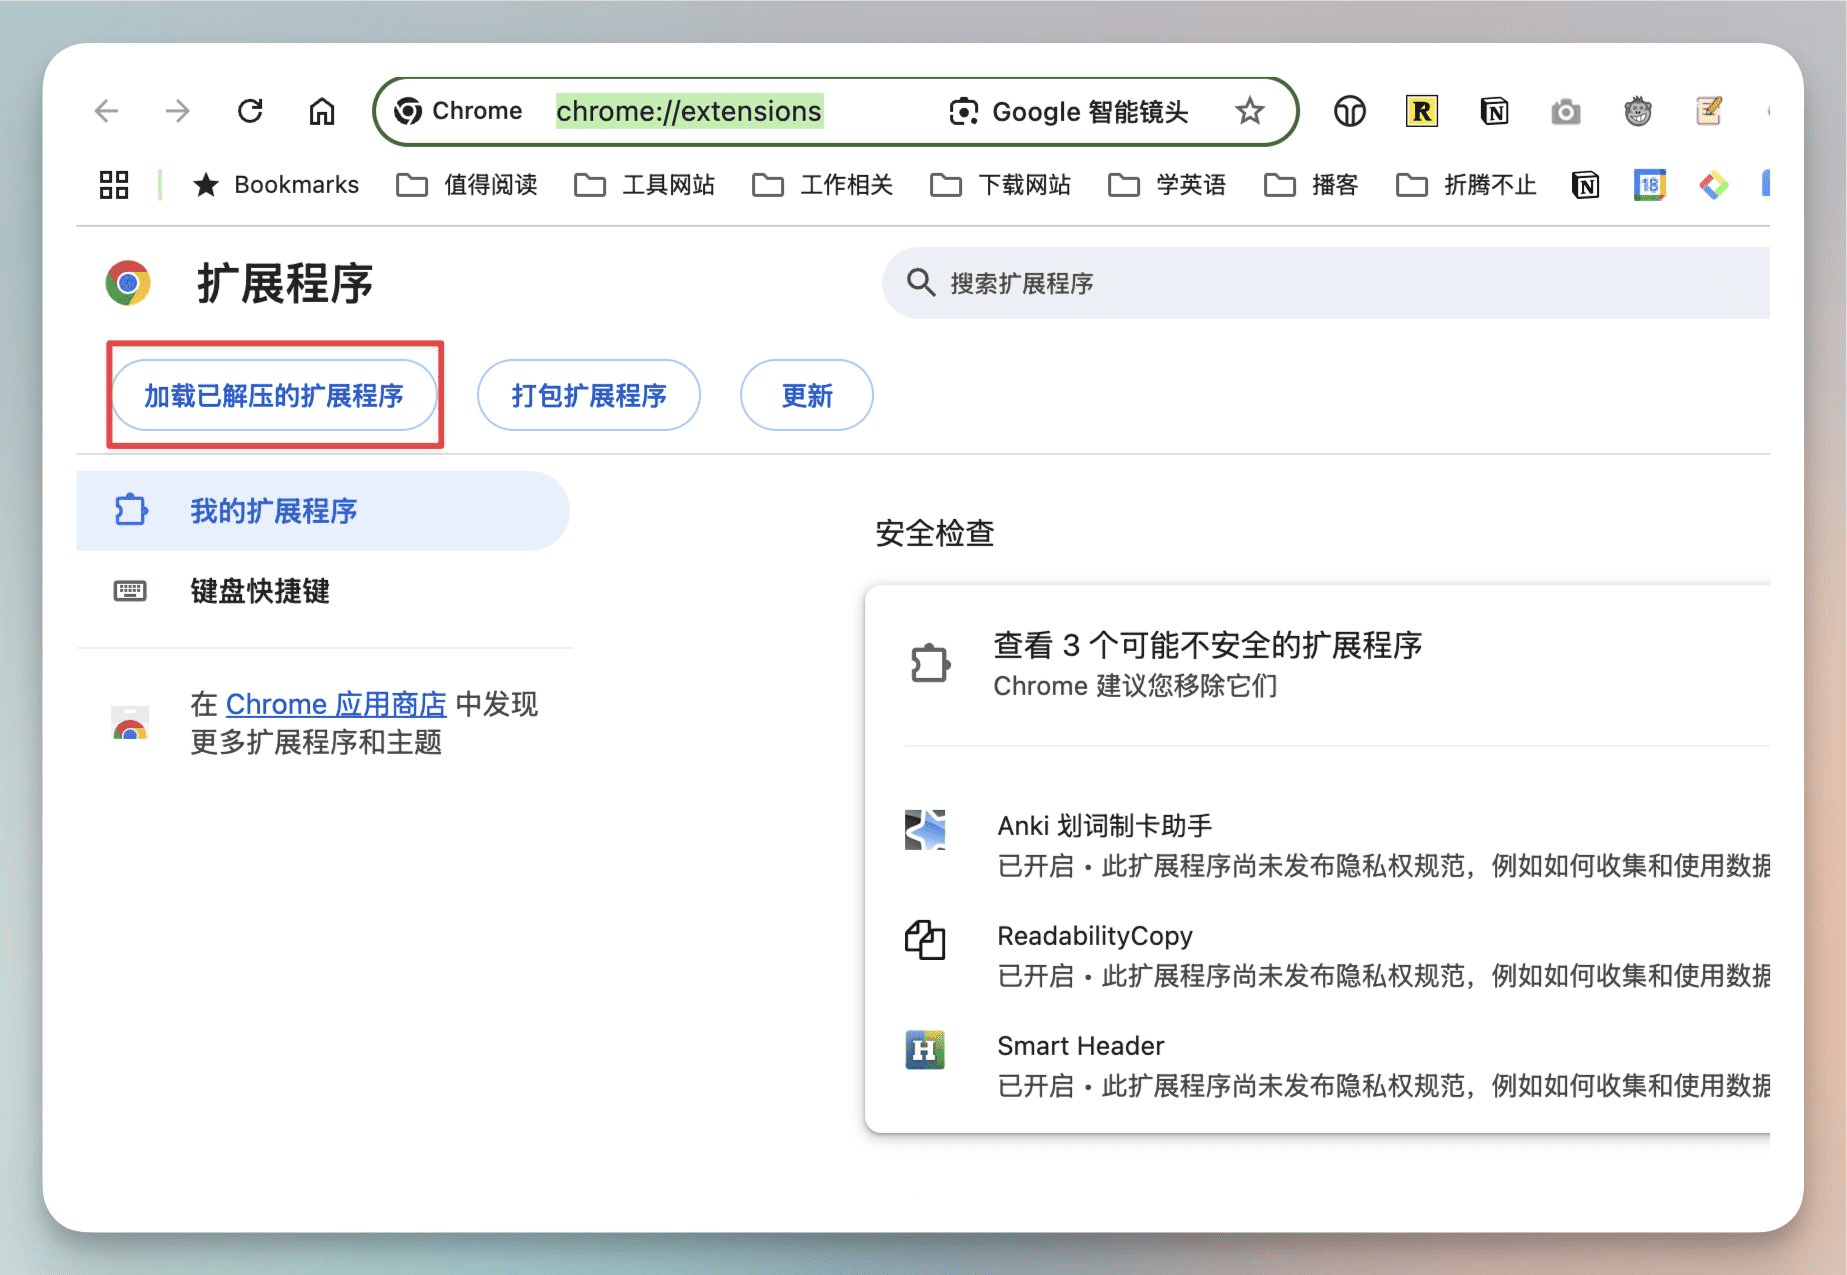Click the Anki 划词制卡助手 extension entry
Image resolution: width=1847 pixels, height=1275 pixels.
pos(1104,826)
